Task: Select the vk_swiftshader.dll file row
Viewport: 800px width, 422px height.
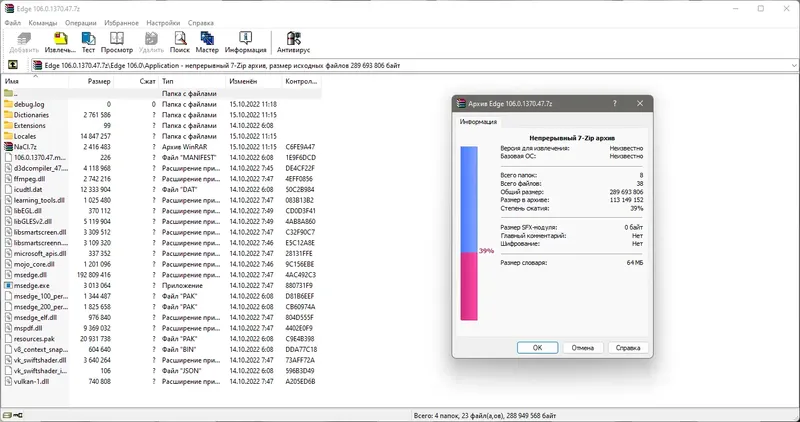Action: [x=161, y=360]
